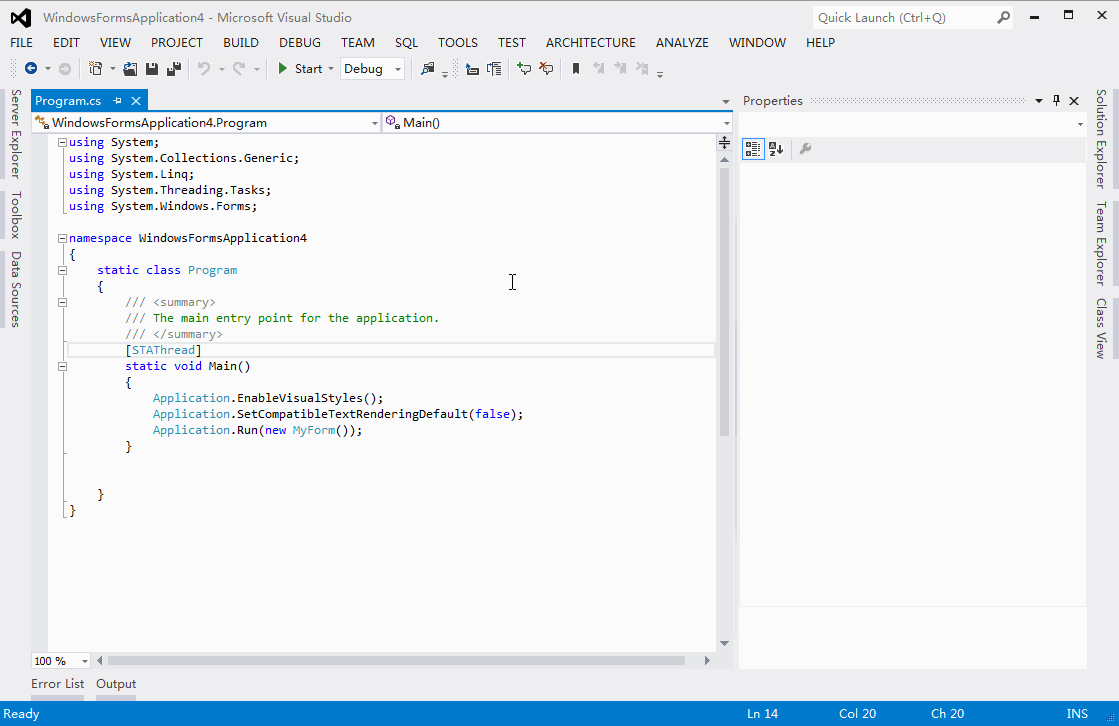Screen dimensions: 1119x726
Task: Click the Comment Selection toolbar icon
Action: click(523, 68)
